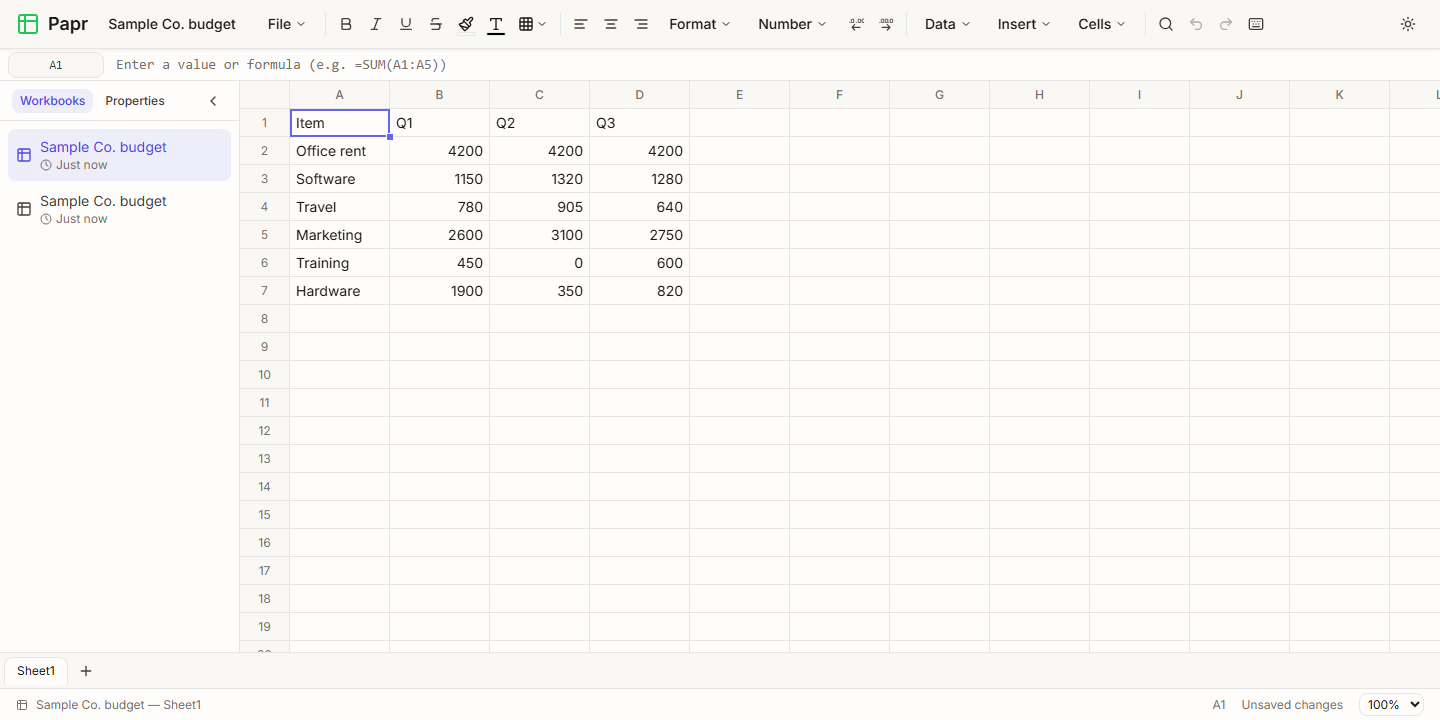Screen dimensions: 1440x720
Task: Select column B header
Action: (x=440, y=95)
